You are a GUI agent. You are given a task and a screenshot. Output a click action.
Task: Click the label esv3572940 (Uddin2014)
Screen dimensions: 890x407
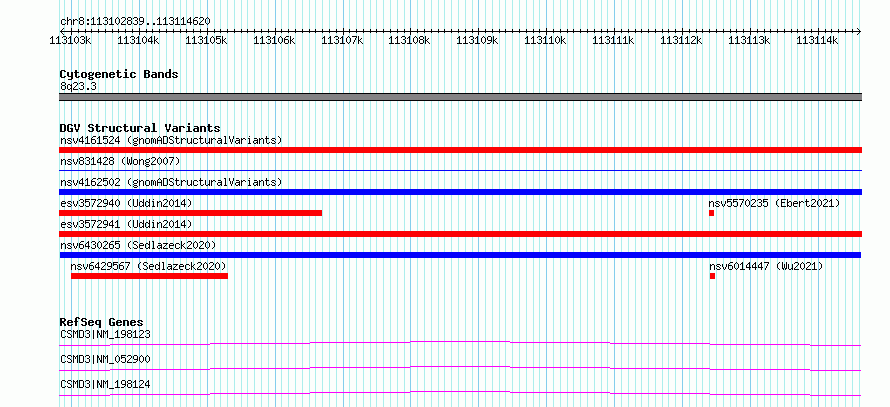[x=126, y=203]
